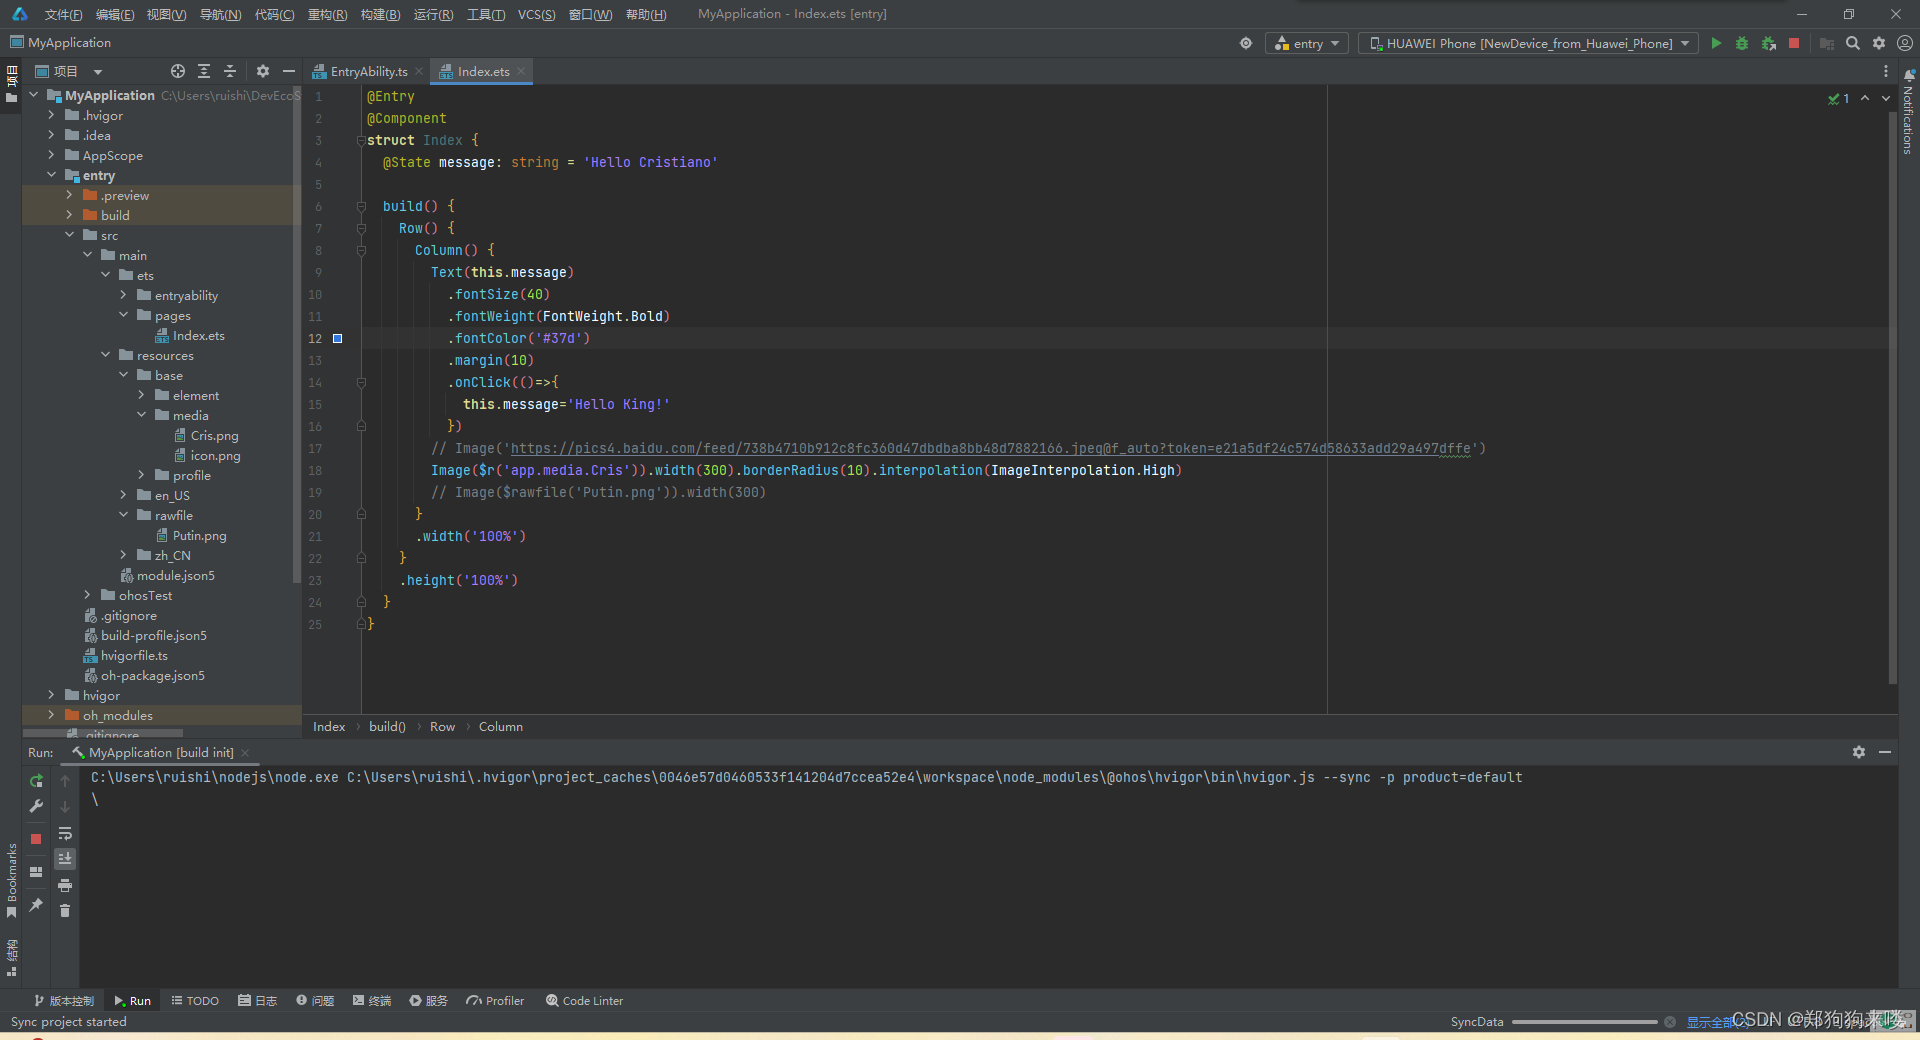The width and height of the screenshot is (1920, 1040).
Task: Collapse the resources folder
Action: click(105, 355)
